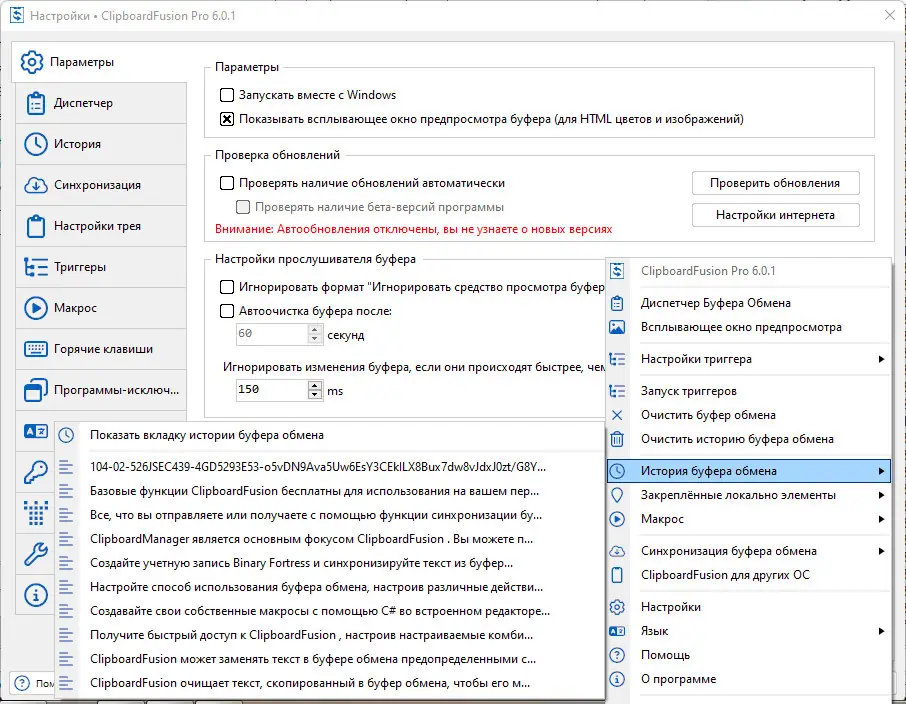Uncheck the buffer preview popup checkbox
This screenshot has width=906, height=704.
pyautogui.click(x=227, y=119)
